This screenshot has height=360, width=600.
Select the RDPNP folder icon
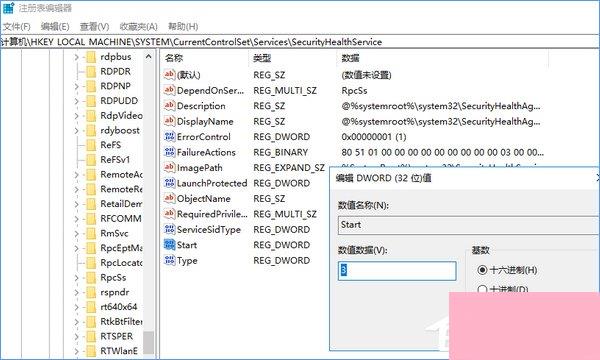91,86
